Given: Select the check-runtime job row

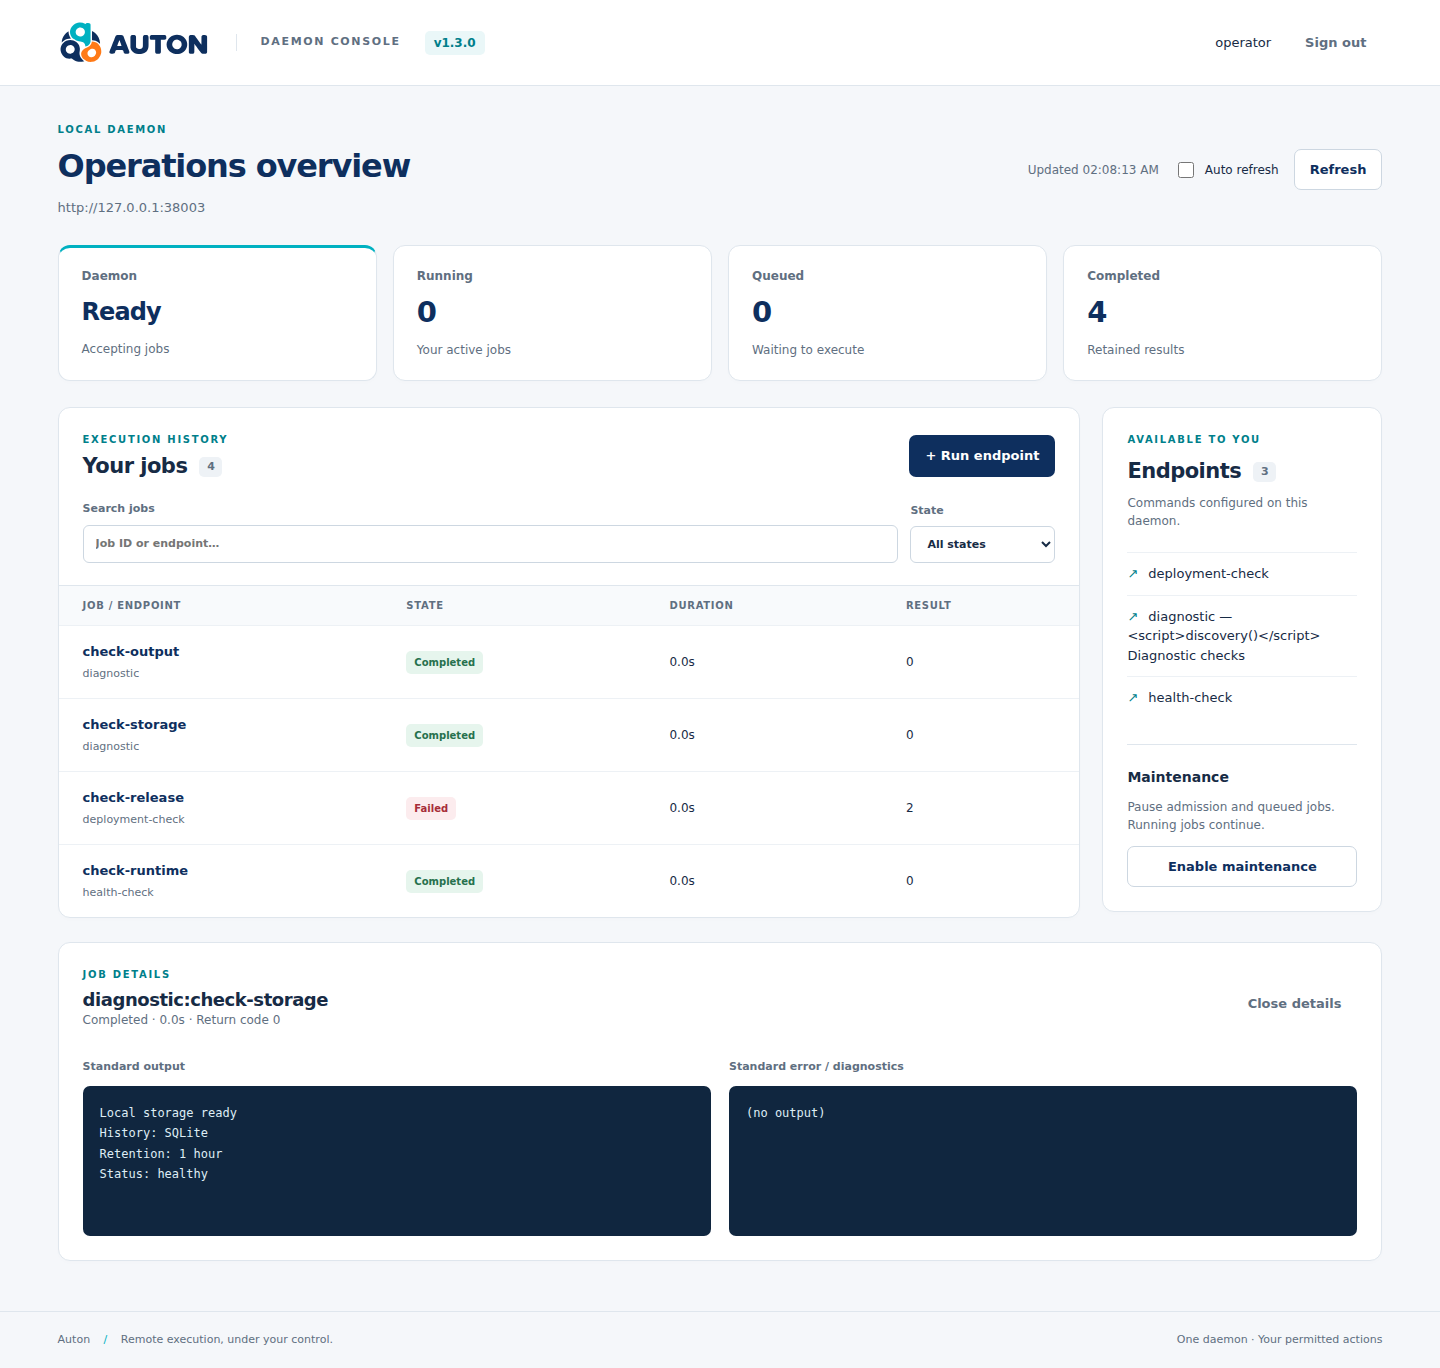Looking at the screenshot, I should tap(569, 881).
